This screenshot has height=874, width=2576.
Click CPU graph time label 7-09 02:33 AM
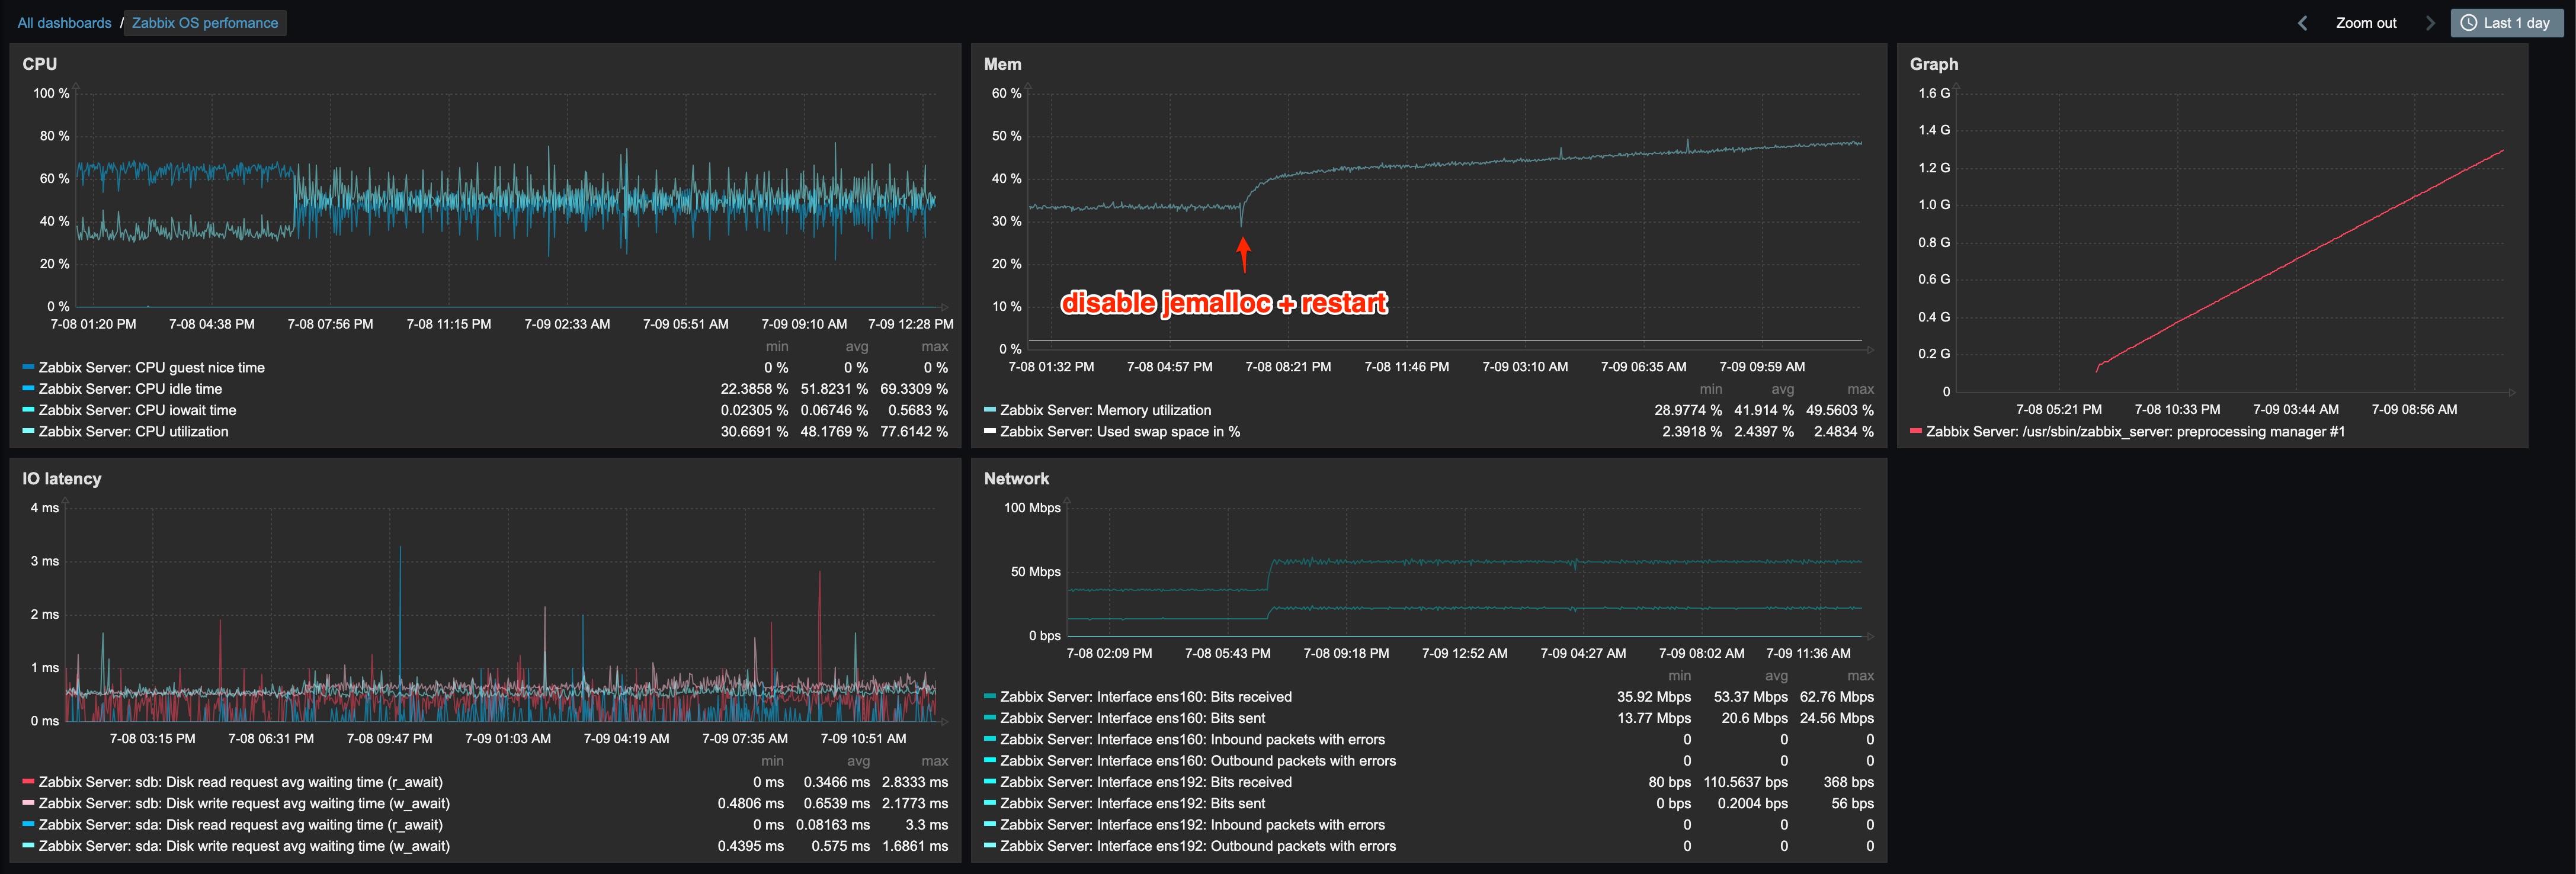567,324
